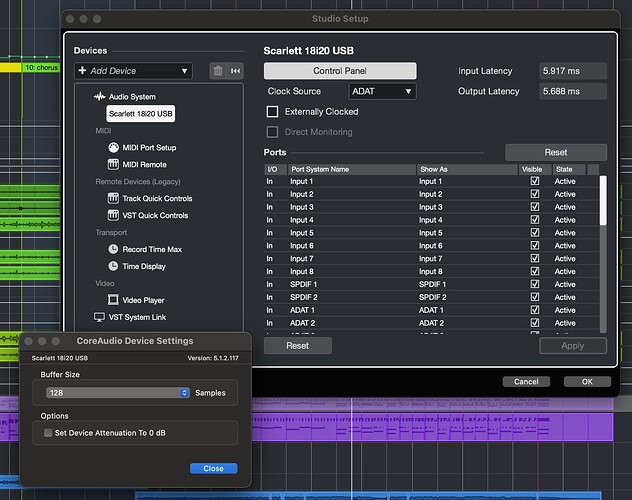Click the Port System Name column header
Image resolution: width=632 pixels, height=500 pixels.
(x=352, y=169)
